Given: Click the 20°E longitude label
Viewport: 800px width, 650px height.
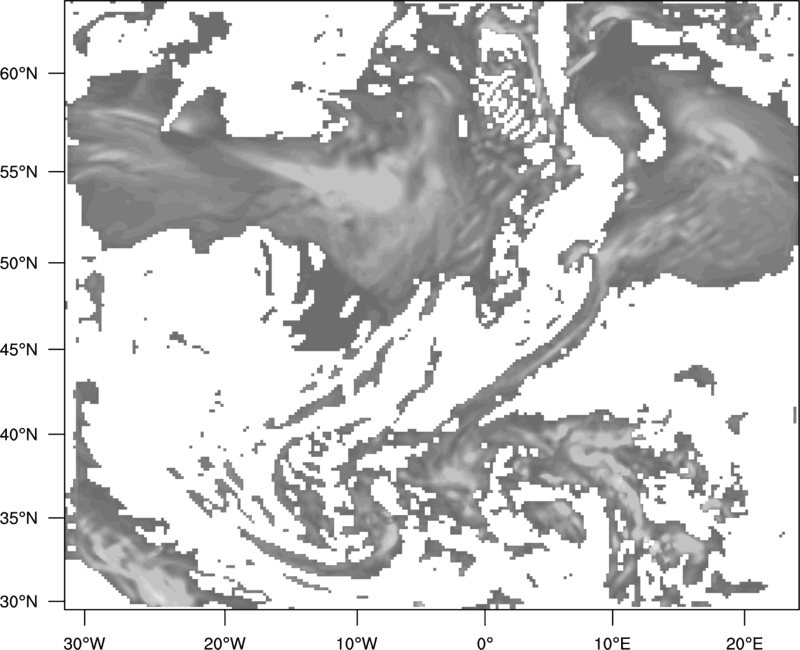Looking at the screenshot, I should click(744, 643).
